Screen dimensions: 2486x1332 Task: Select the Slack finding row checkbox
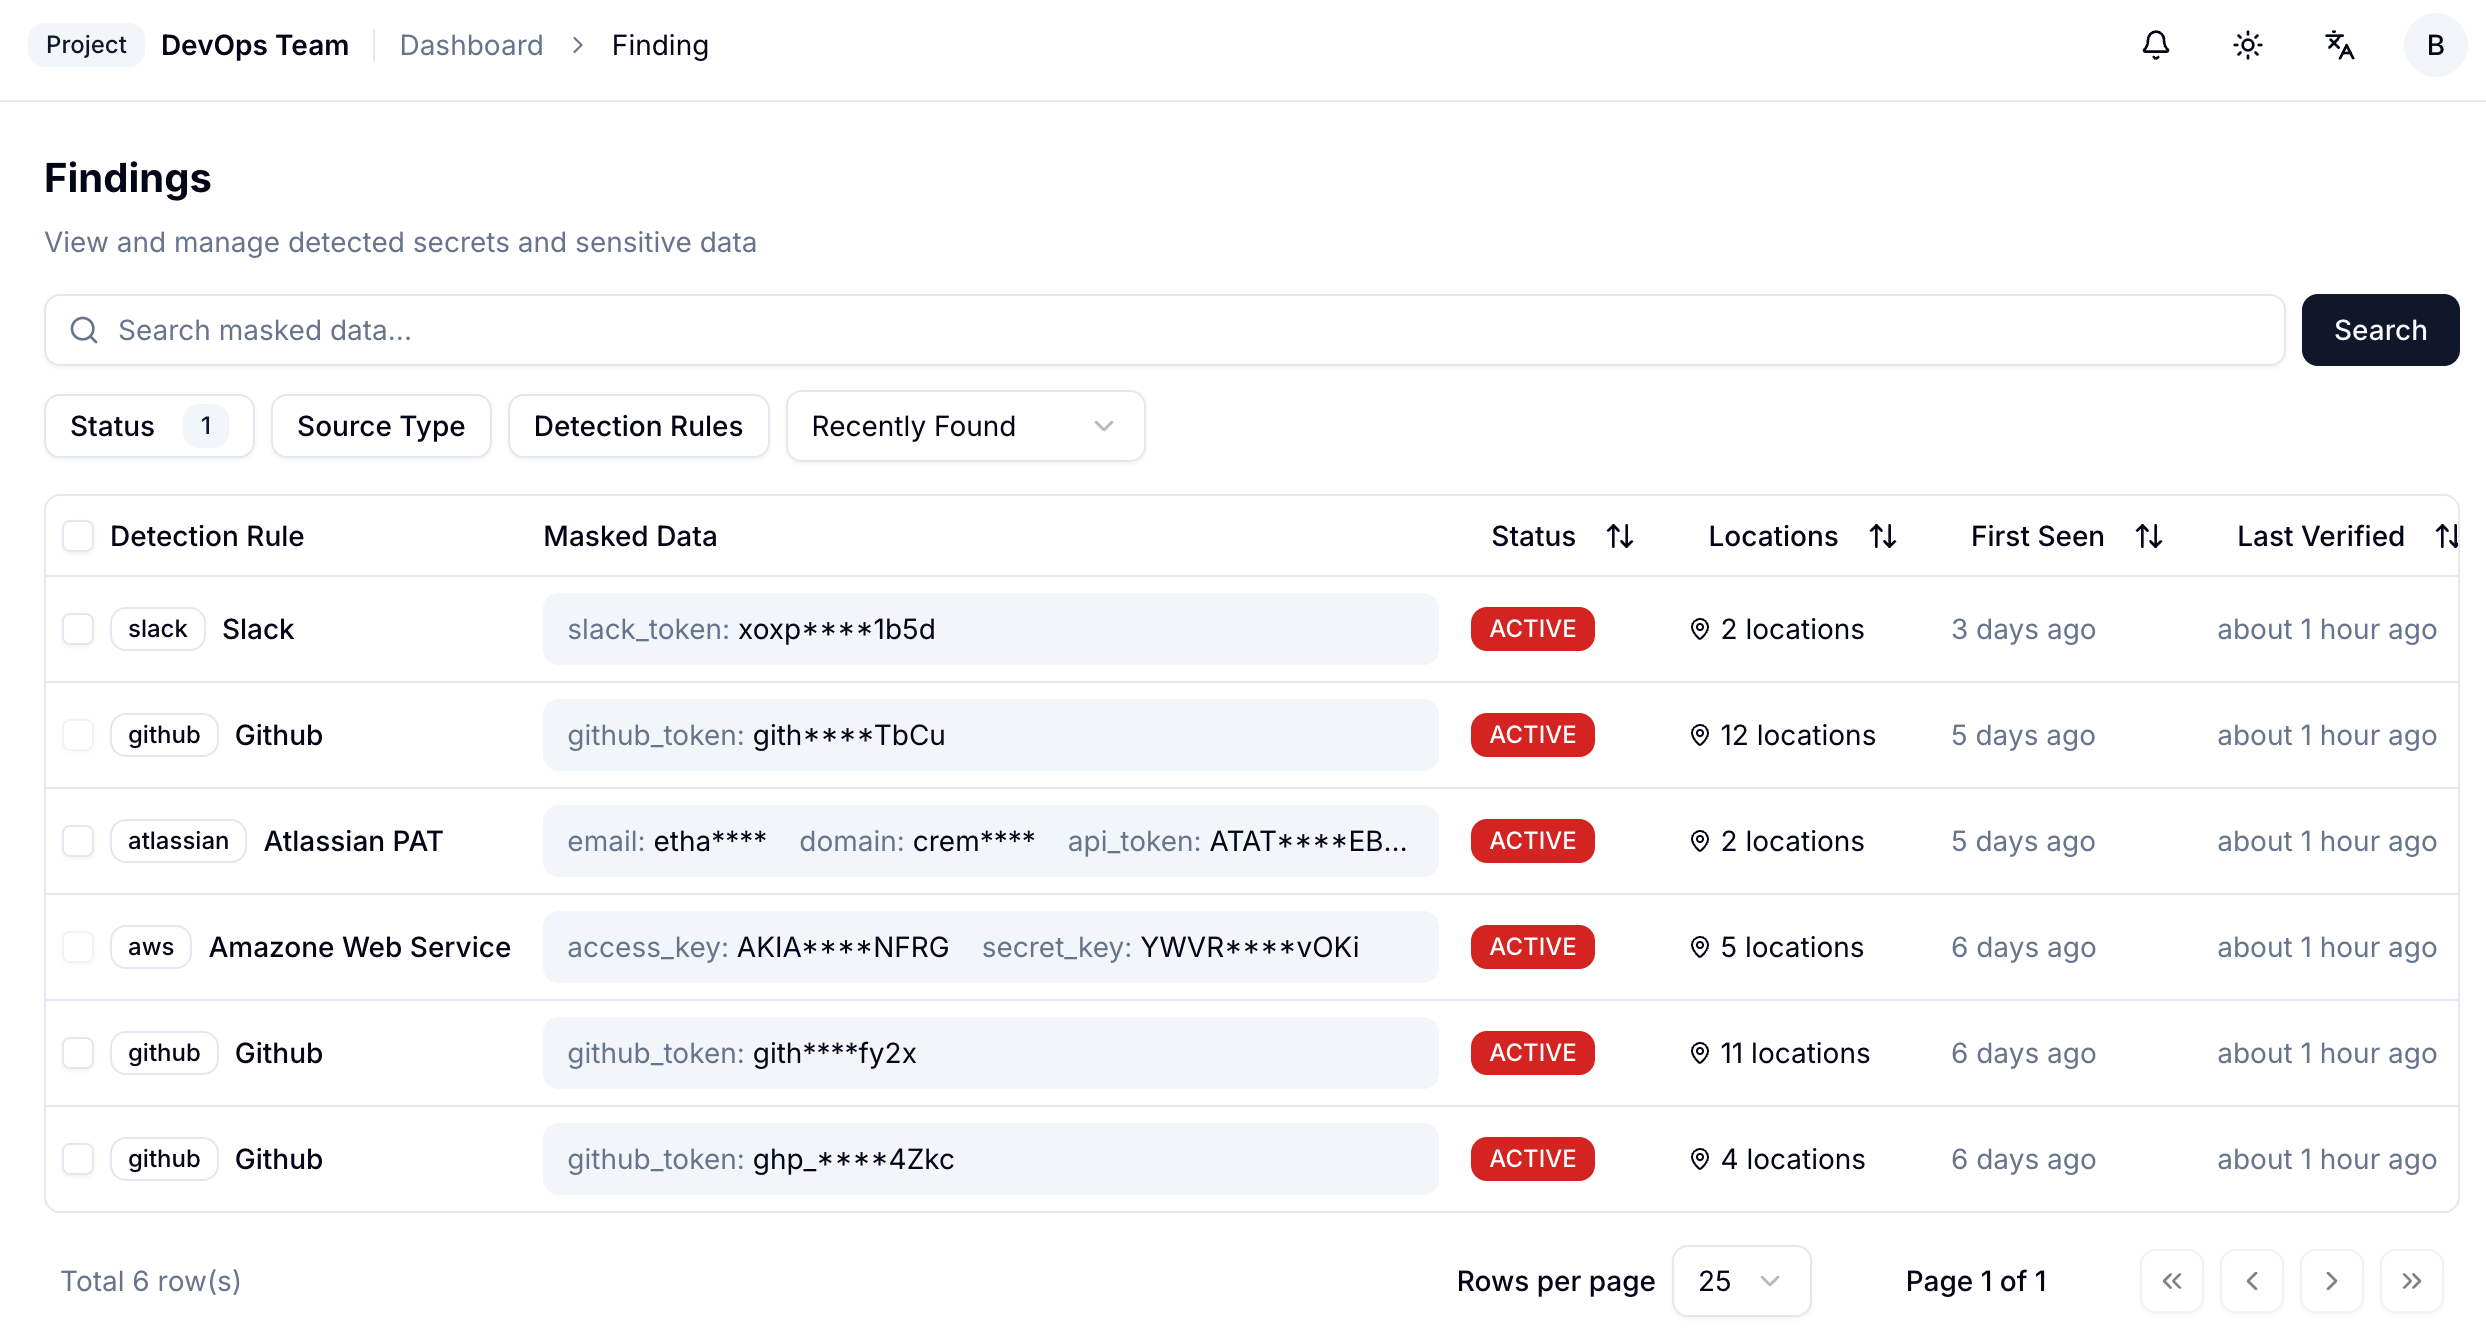(78, 629)
